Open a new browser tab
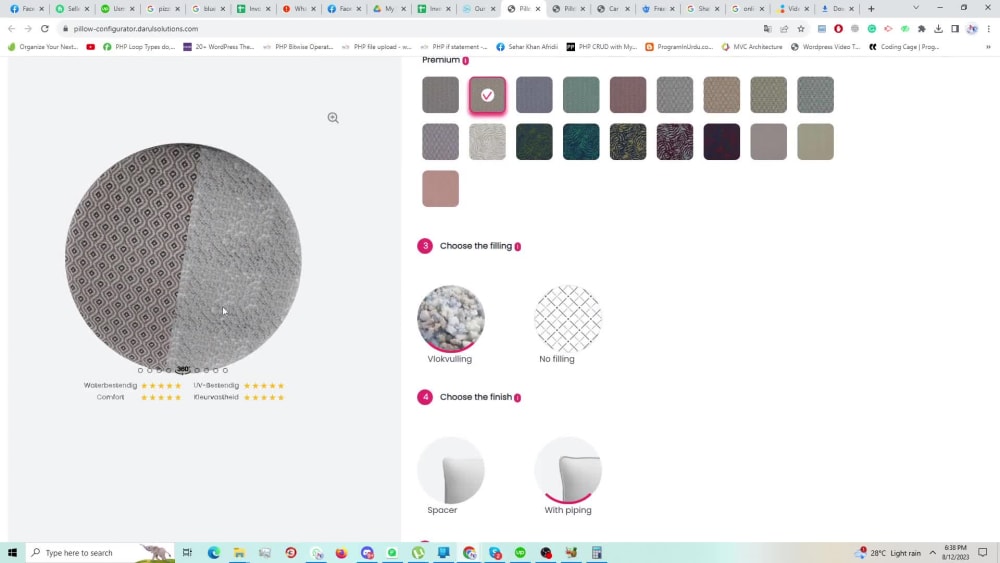The height and width of the screenshot is (563, 1000). tap(871, 9)
